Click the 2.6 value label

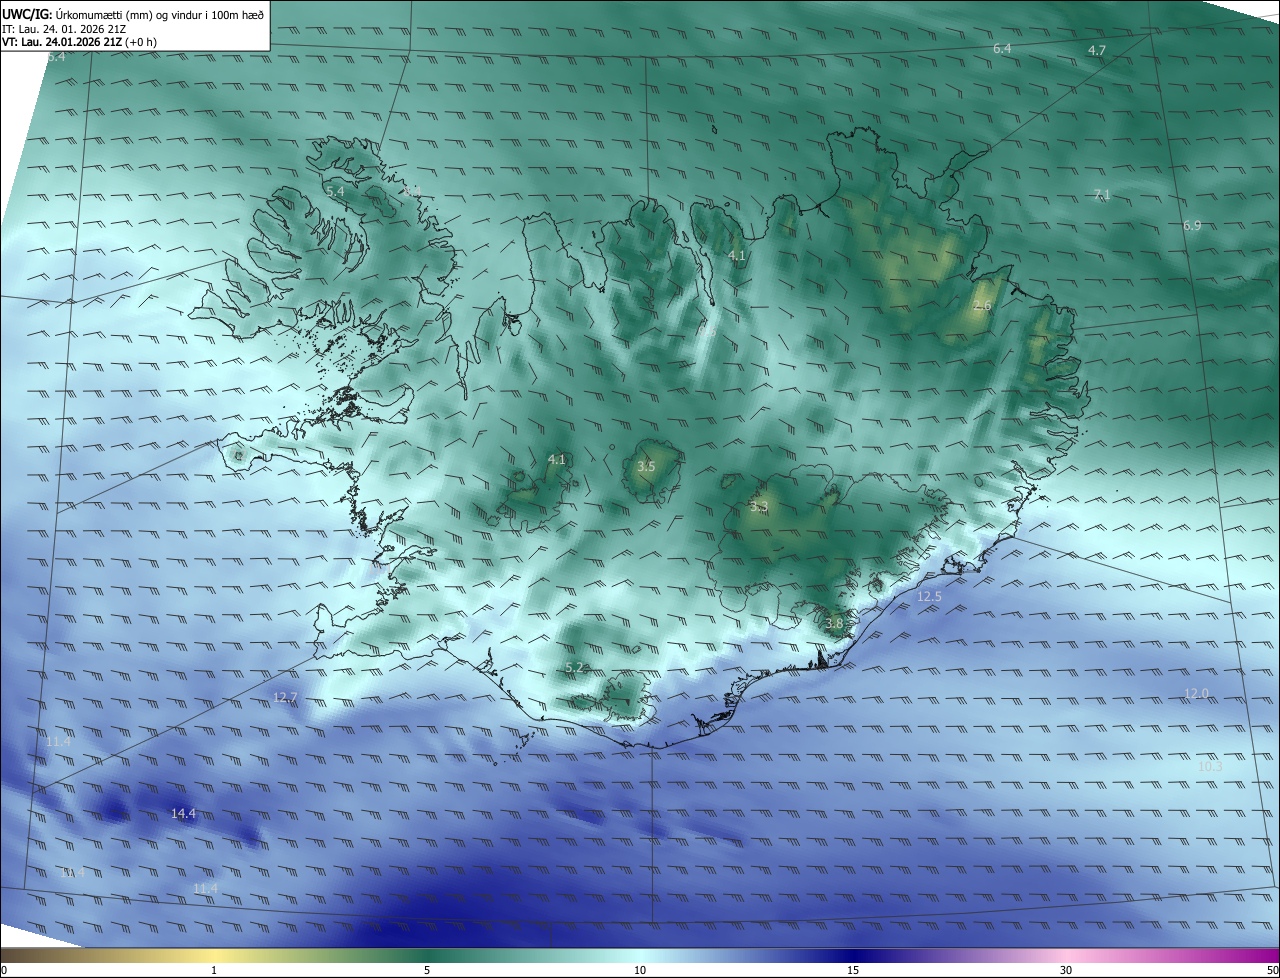pos(982,306)
